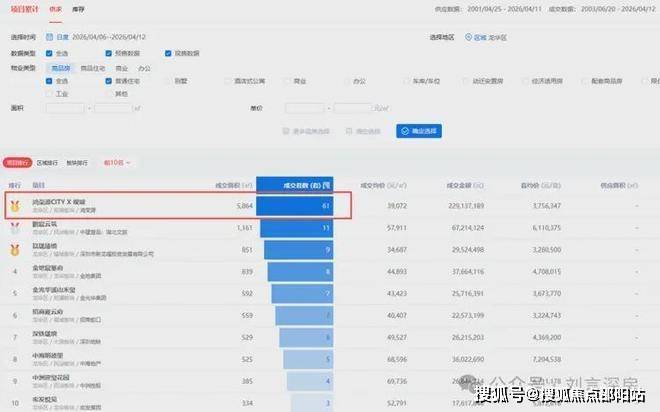
Task: Select the 商品住宅 property type tab
Action: pyautogui.click(x=91, y=67)
